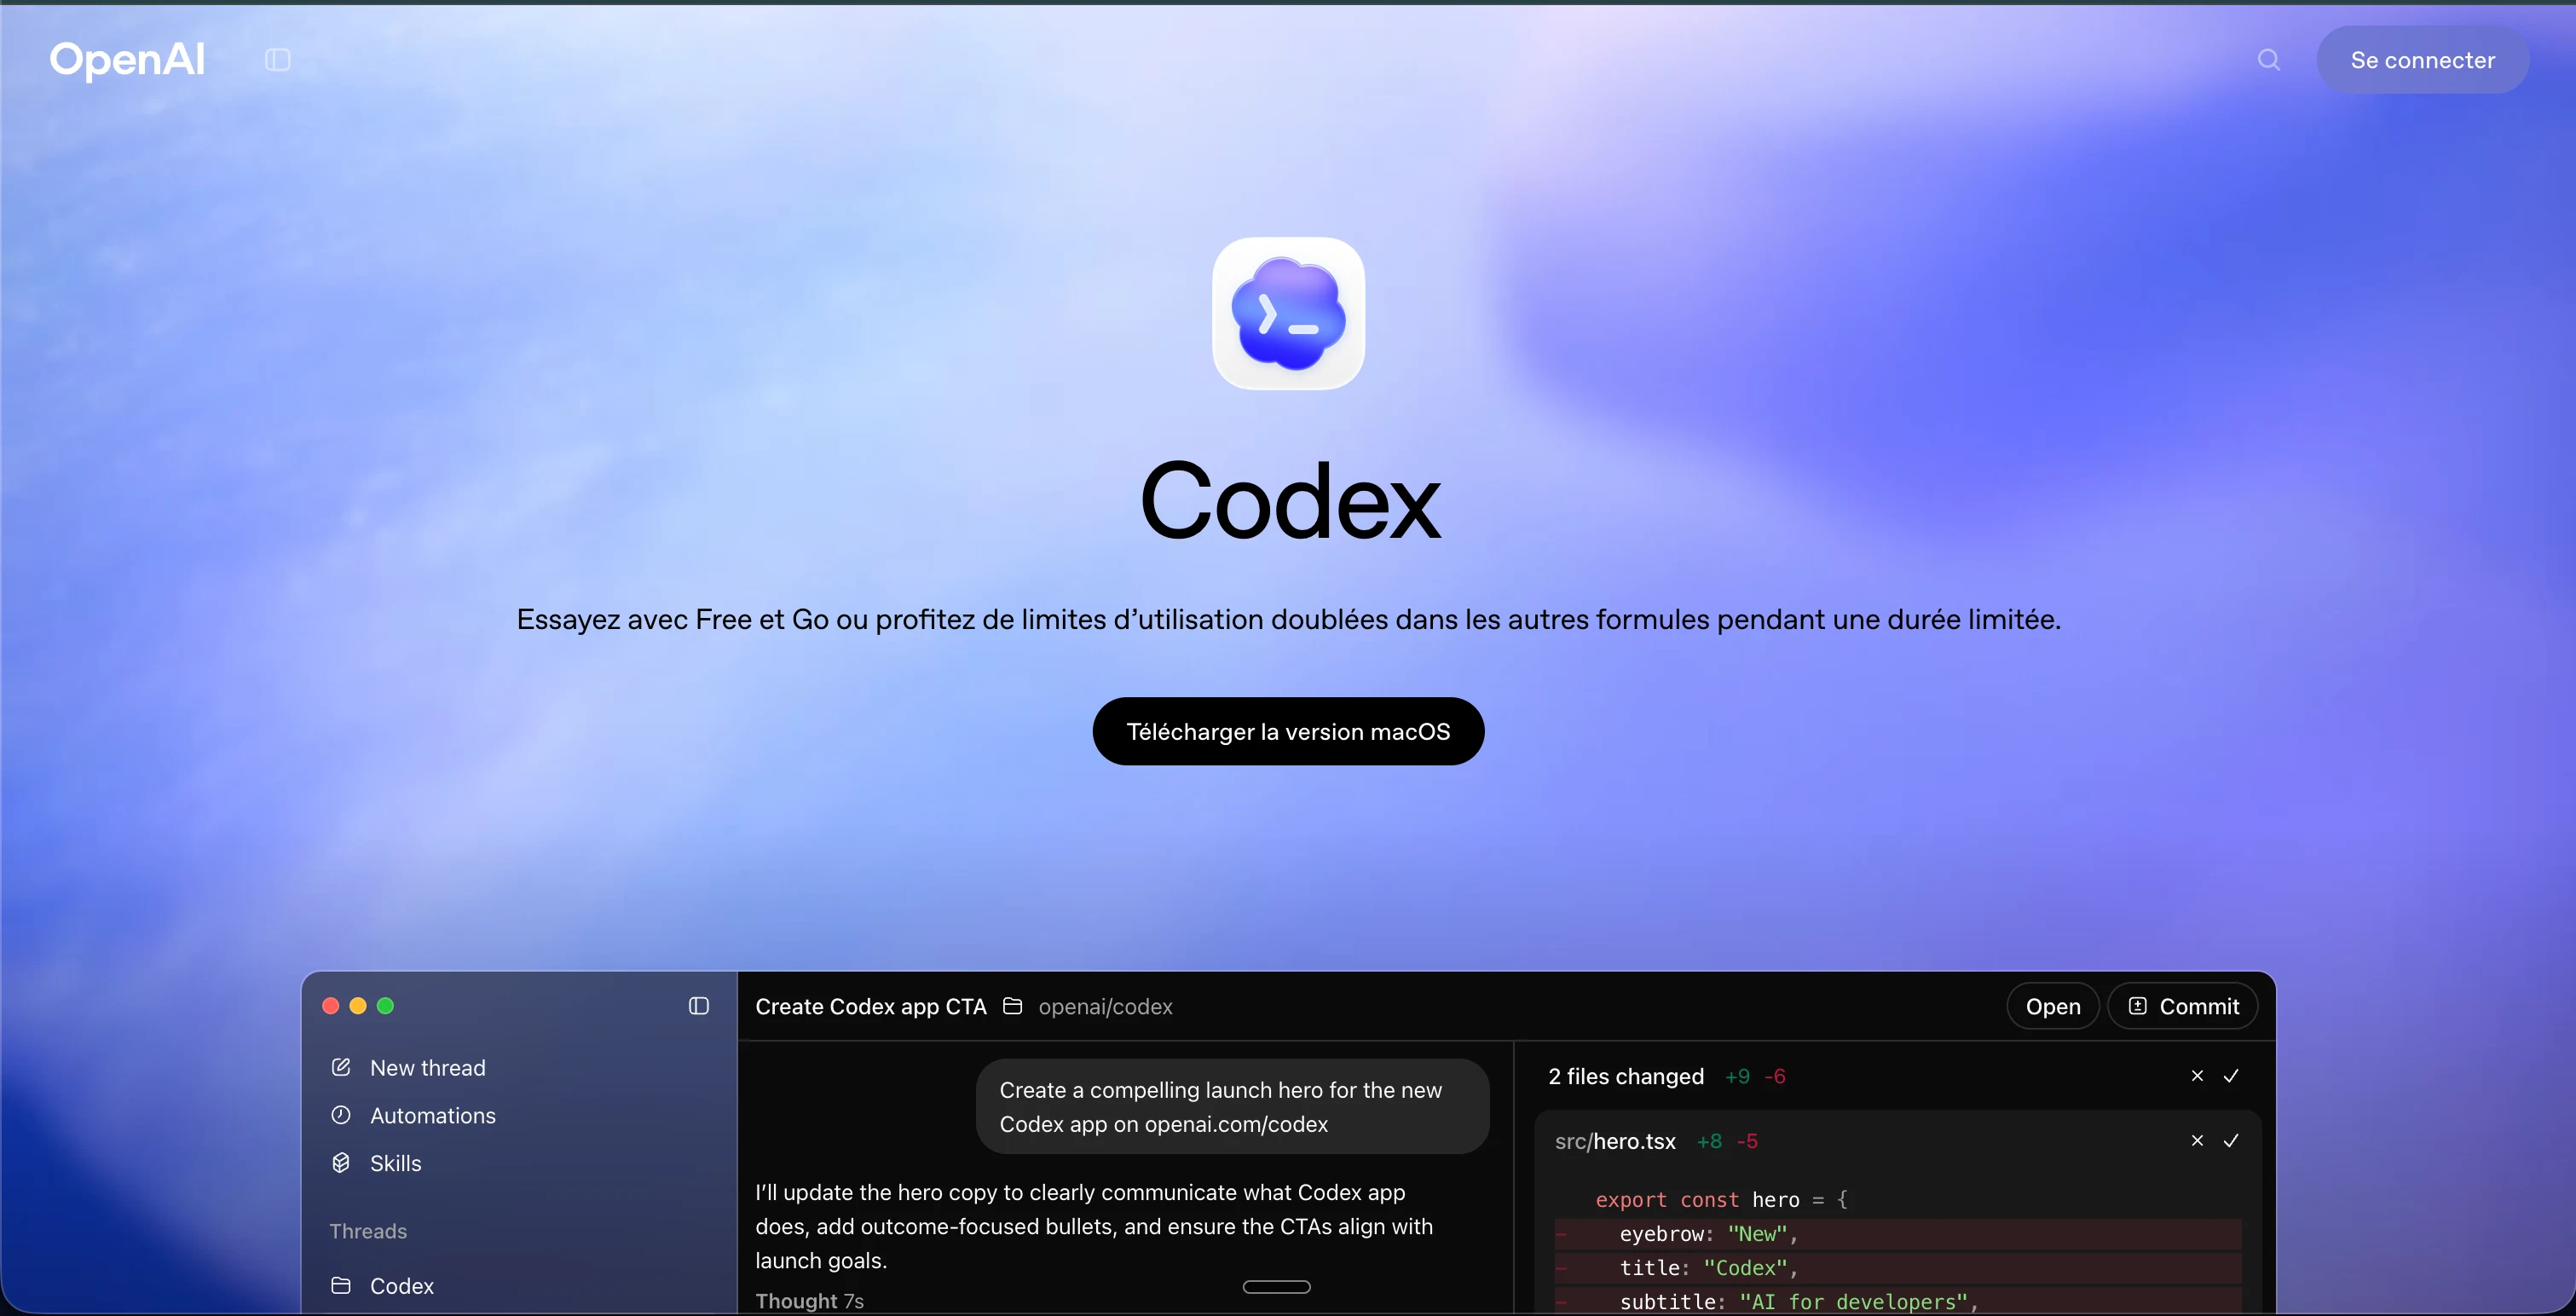The height and width of the screenshot is (1316, 2576).
Task: Click the Codex app icon
Action: [1288, 313]
